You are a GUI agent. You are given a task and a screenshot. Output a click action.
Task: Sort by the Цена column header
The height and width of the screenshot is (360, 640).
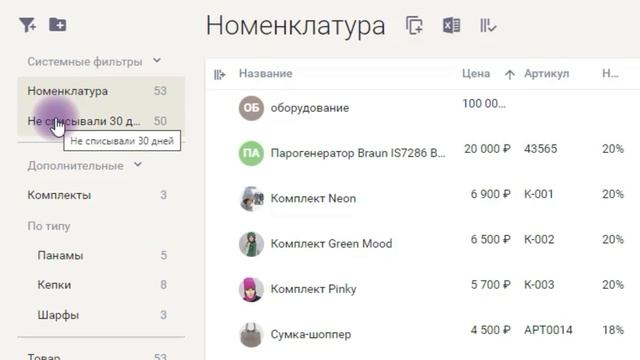click(476, 73)
